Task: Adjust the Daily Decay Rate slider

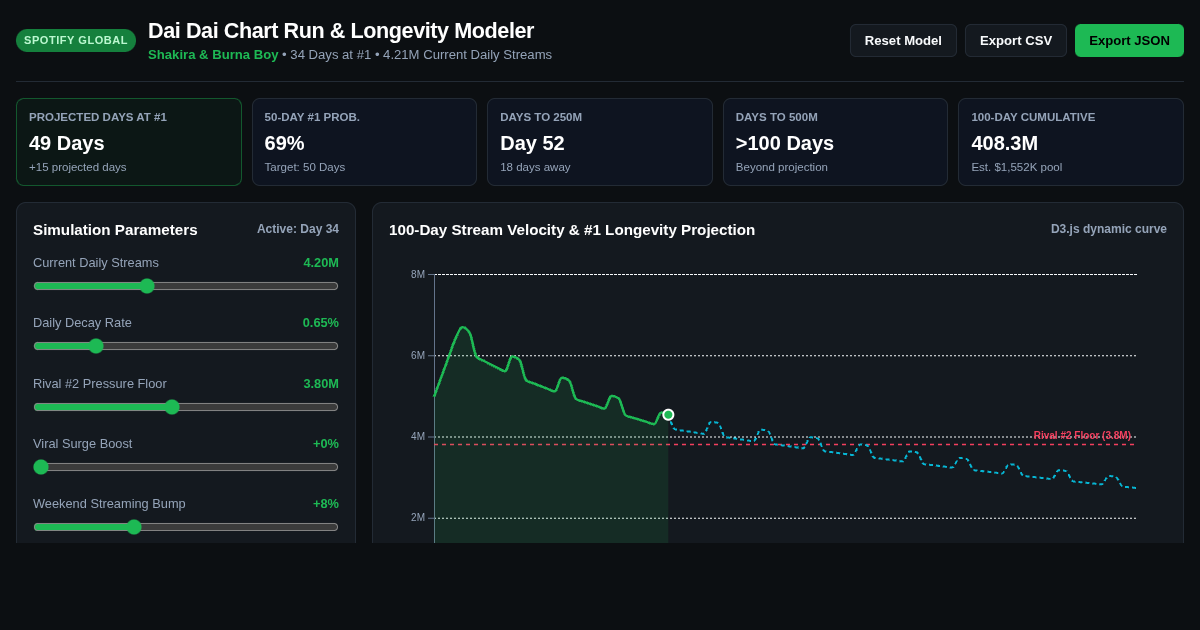Action: (186, 346)
